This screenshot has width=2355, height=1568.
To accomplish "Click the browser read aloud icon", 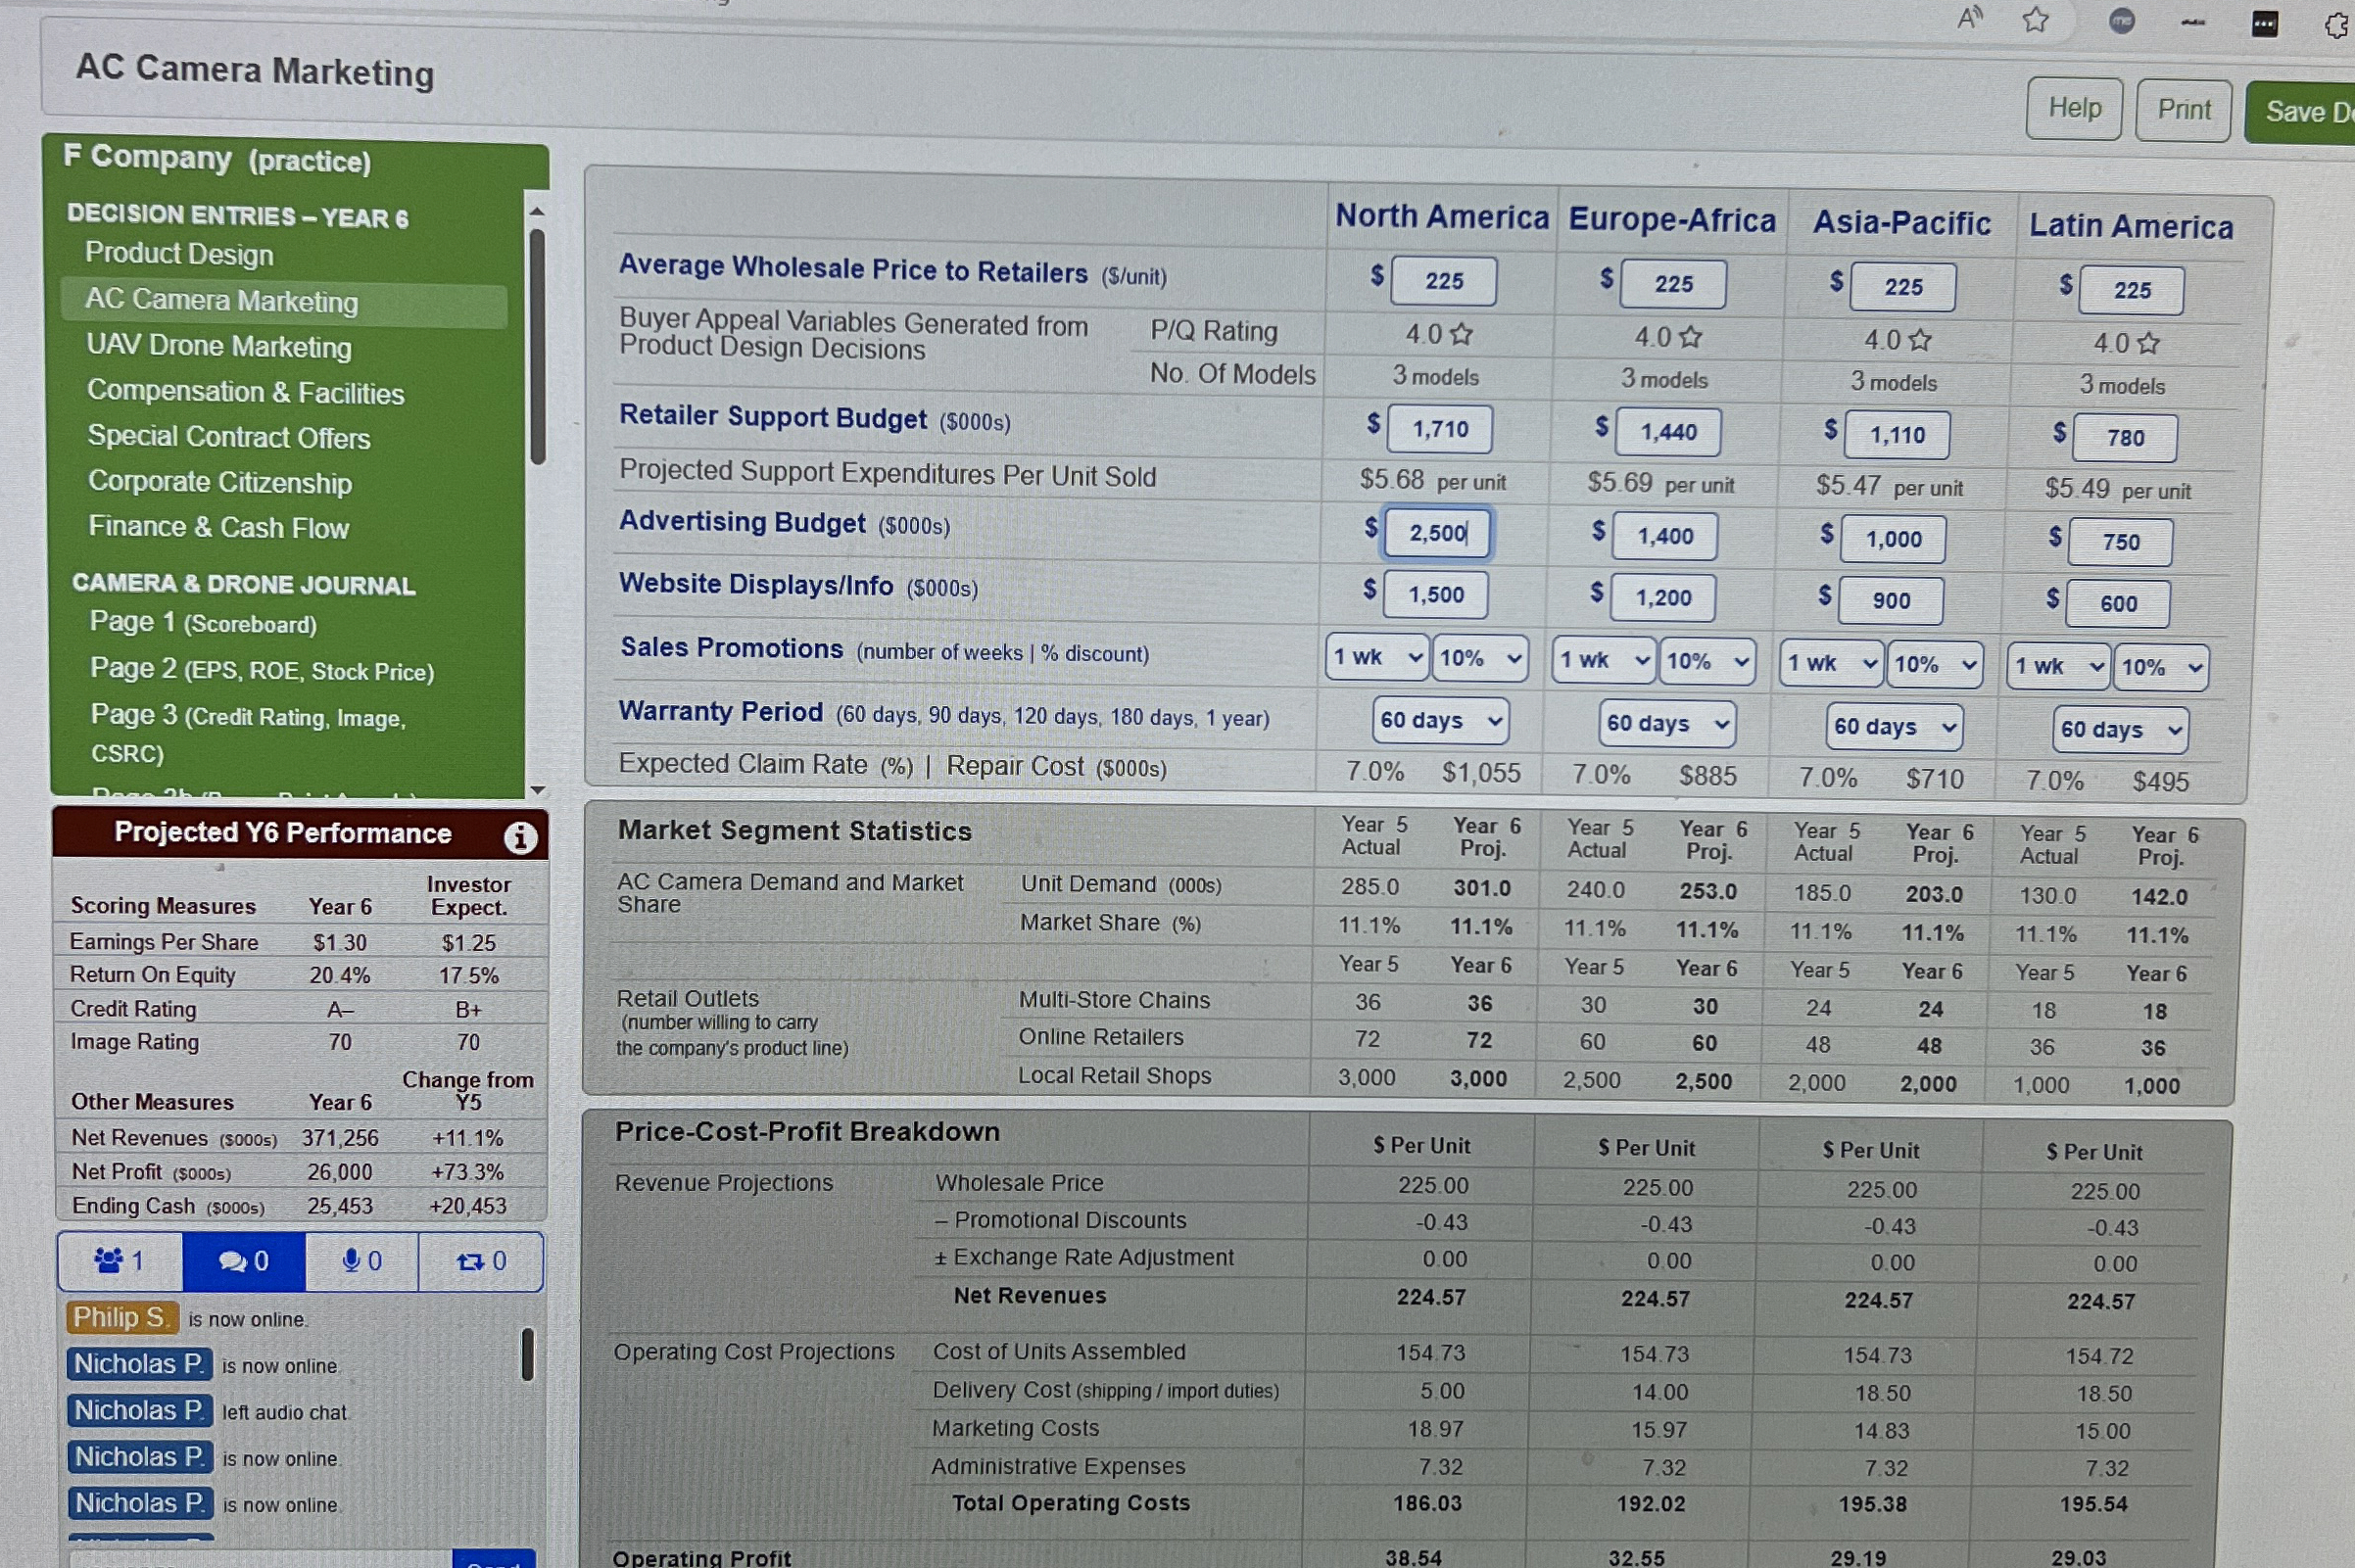I will coord(1969,17).
